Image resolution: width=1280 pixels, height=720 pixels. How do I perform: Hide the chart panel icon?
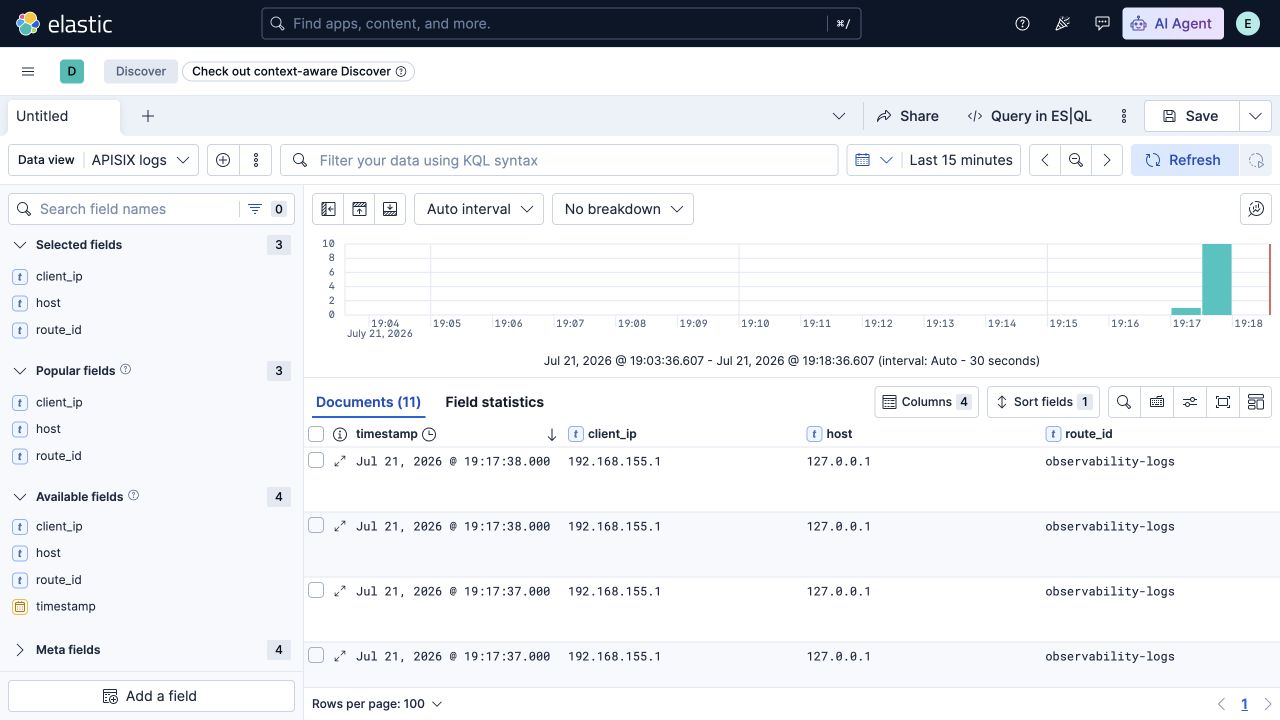pyautogui.click(x=359, y=209)
